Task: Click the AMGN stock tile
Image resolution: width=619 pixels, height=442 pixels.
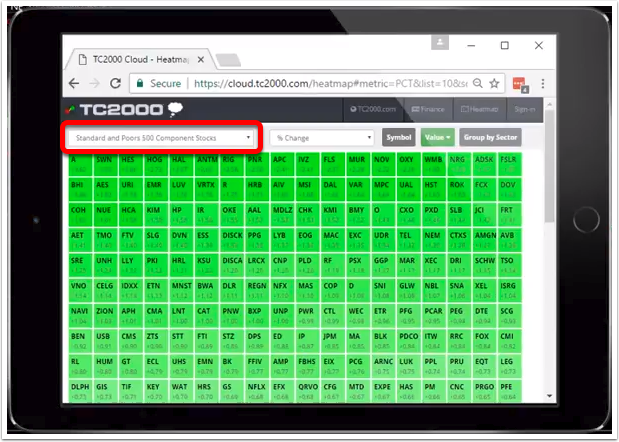Action: point(484,240)
